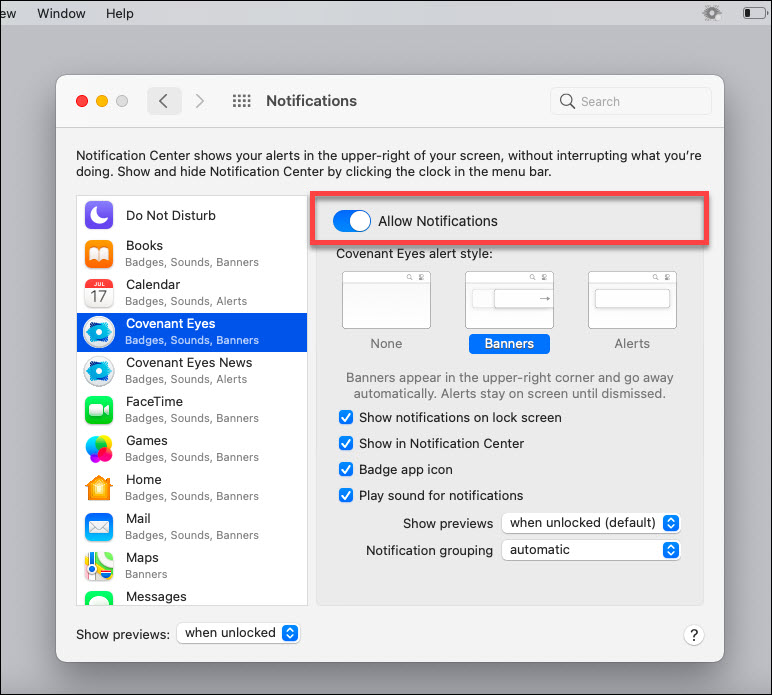Select Do Not Disturb in the list
Viewport: 772px width, 695px height.
[192, 215]
